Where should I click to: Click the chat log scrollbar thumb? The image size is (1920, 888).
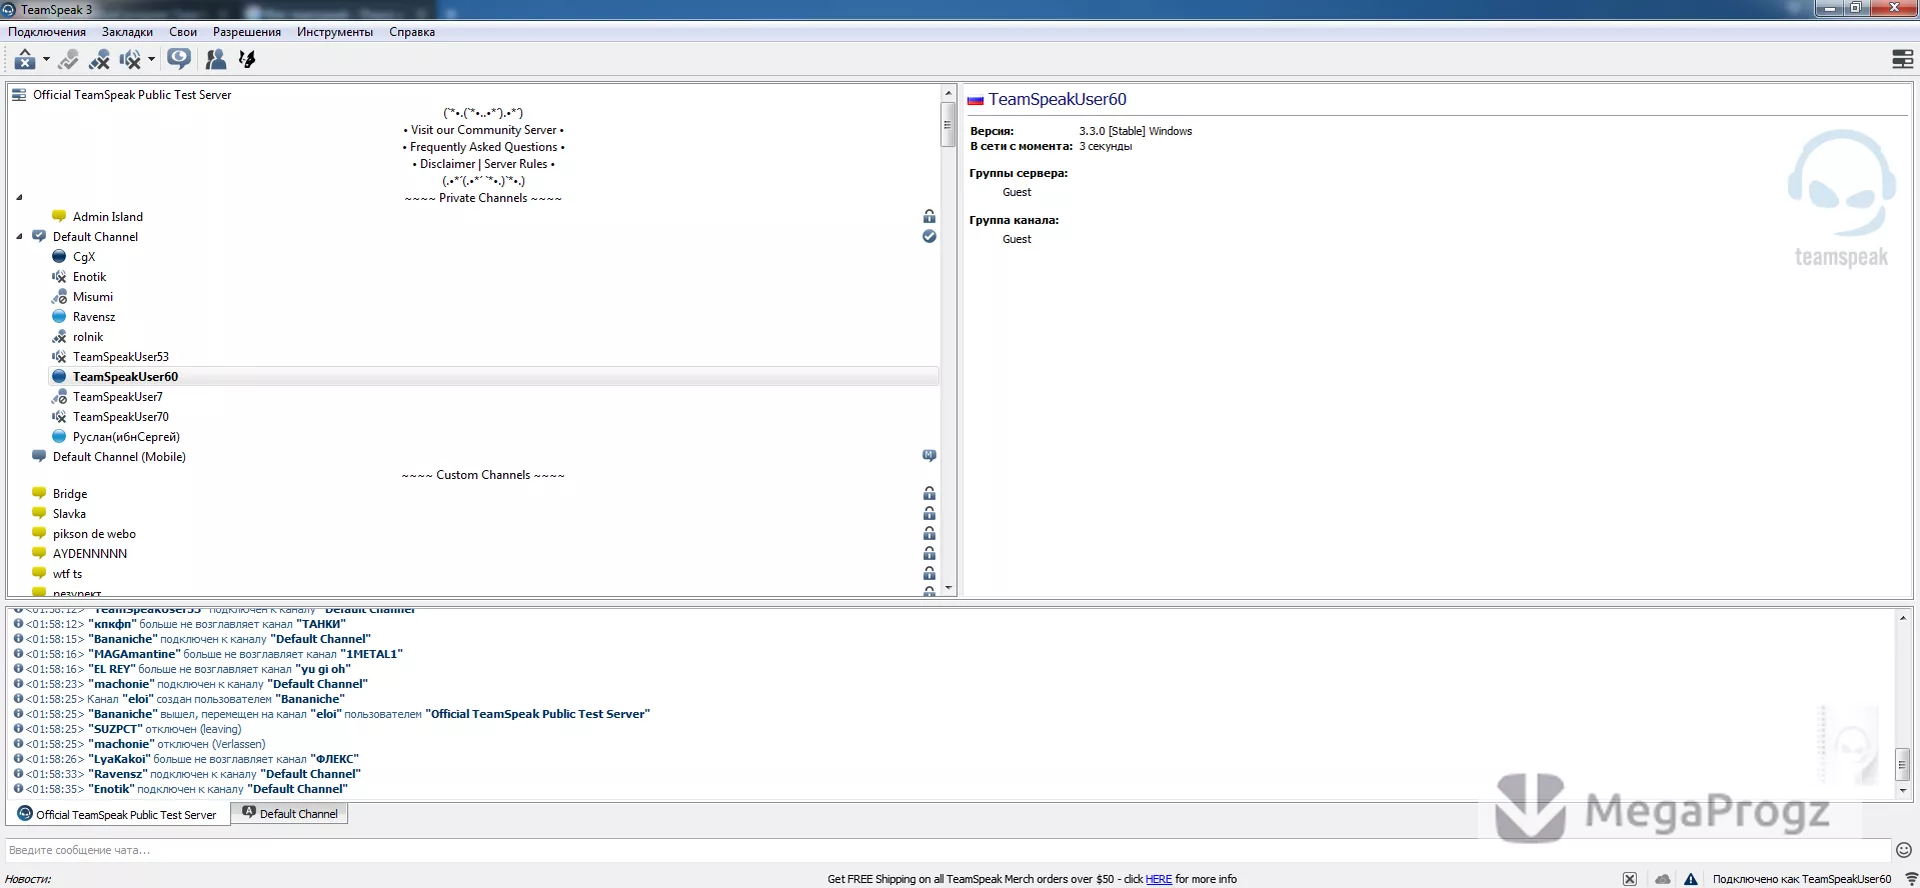pos(1902,765)
